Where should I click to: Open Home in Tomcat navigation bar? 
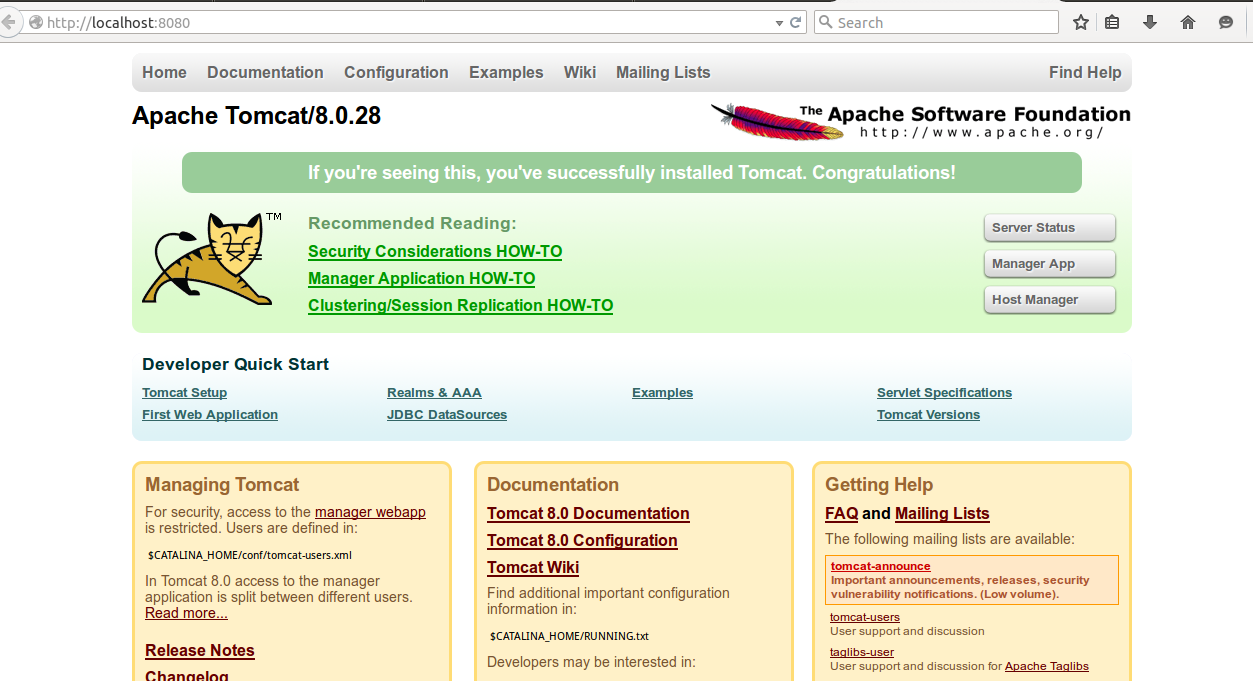tap(164, 73)
